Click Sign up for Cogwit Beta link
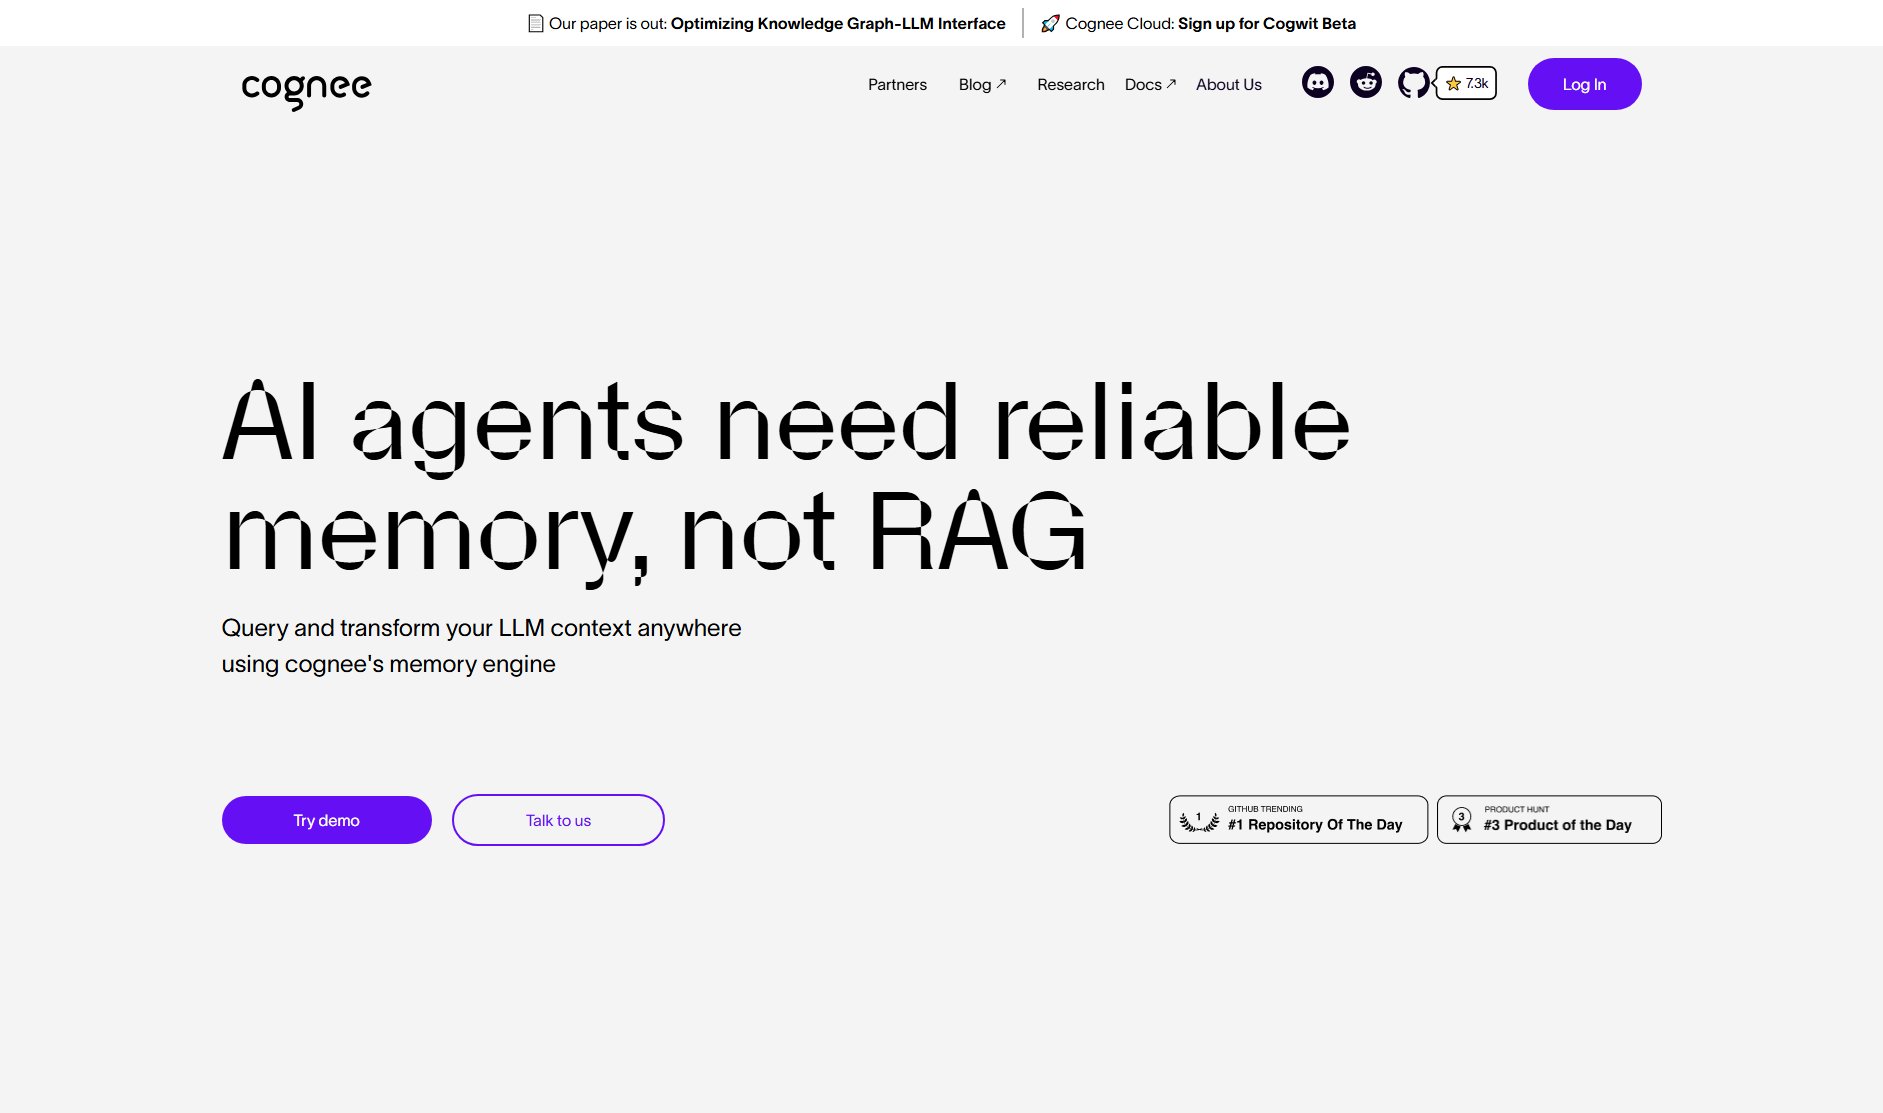 click(x=1267, y=23)
